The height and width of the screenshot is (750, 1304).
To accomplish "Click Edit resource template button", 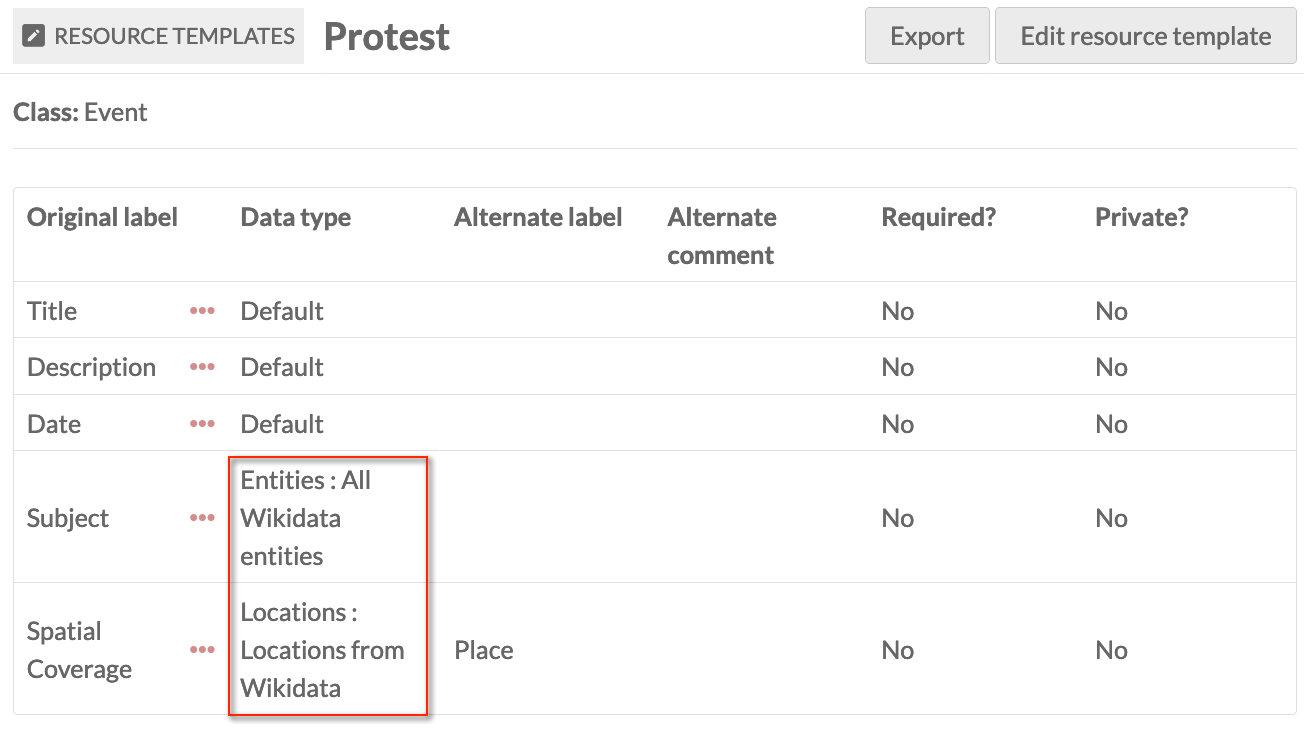I will [x=1145, y=37].
